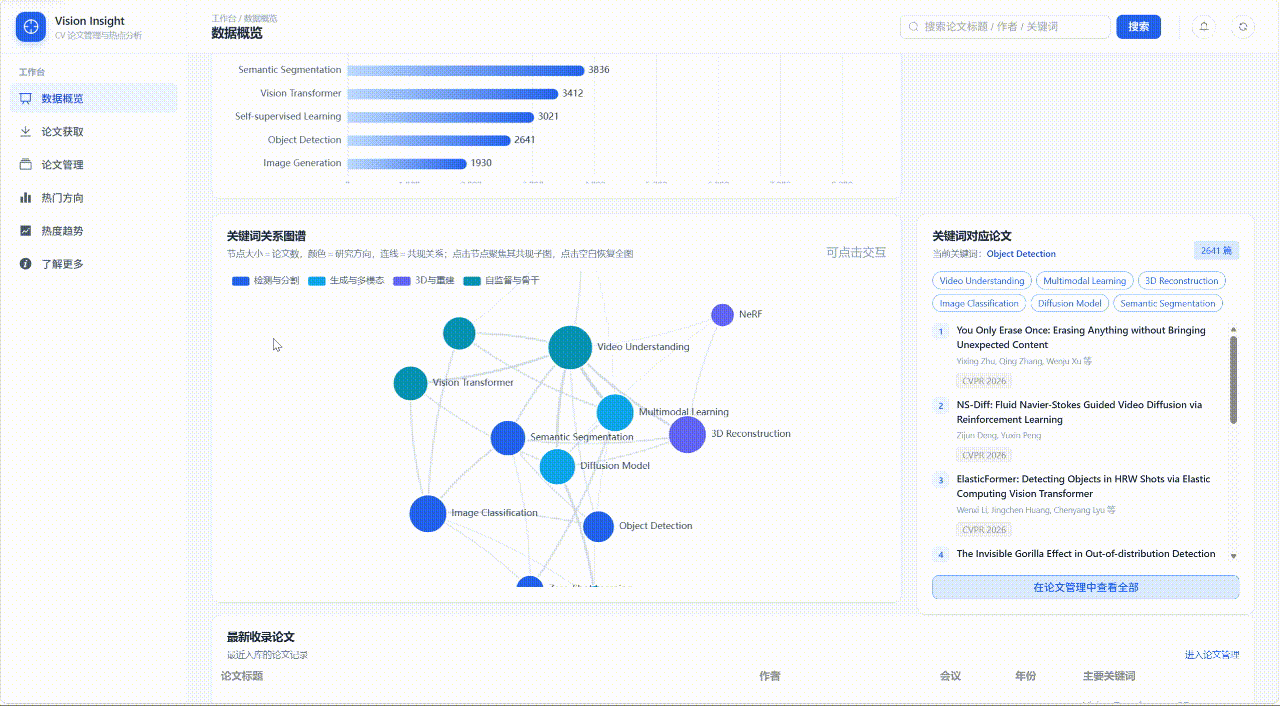Focus the paper search input field
The height and width of the screenshot is (706, 1280).
coord(1005,27)
